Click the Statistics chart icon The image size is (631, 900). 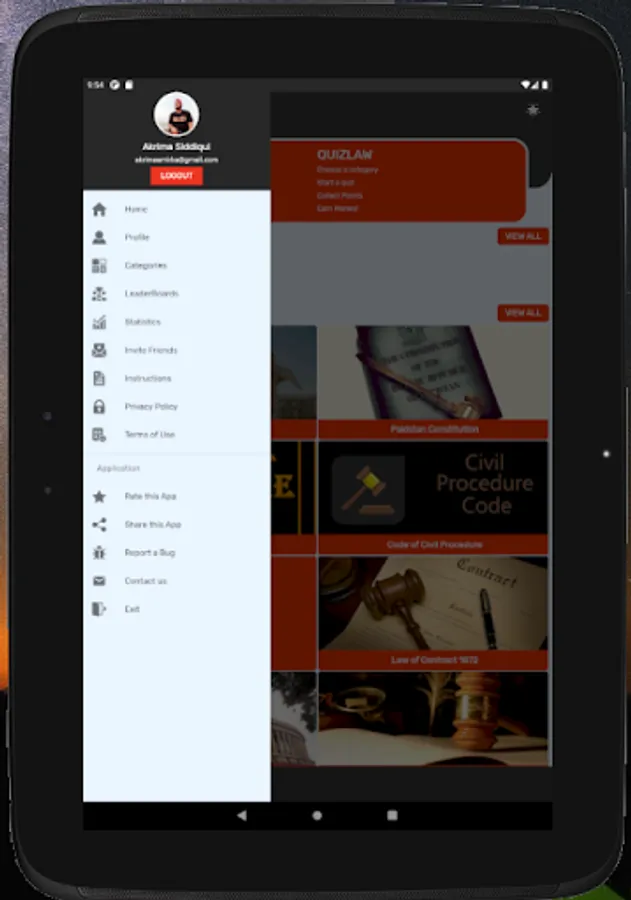[x=99, y=321]
